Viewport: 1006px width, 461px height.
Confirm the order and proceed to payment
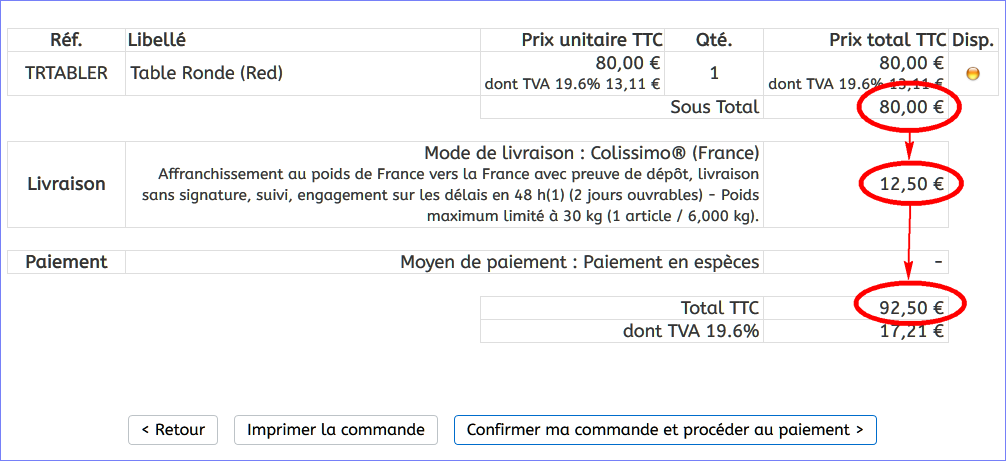(665, 430)
